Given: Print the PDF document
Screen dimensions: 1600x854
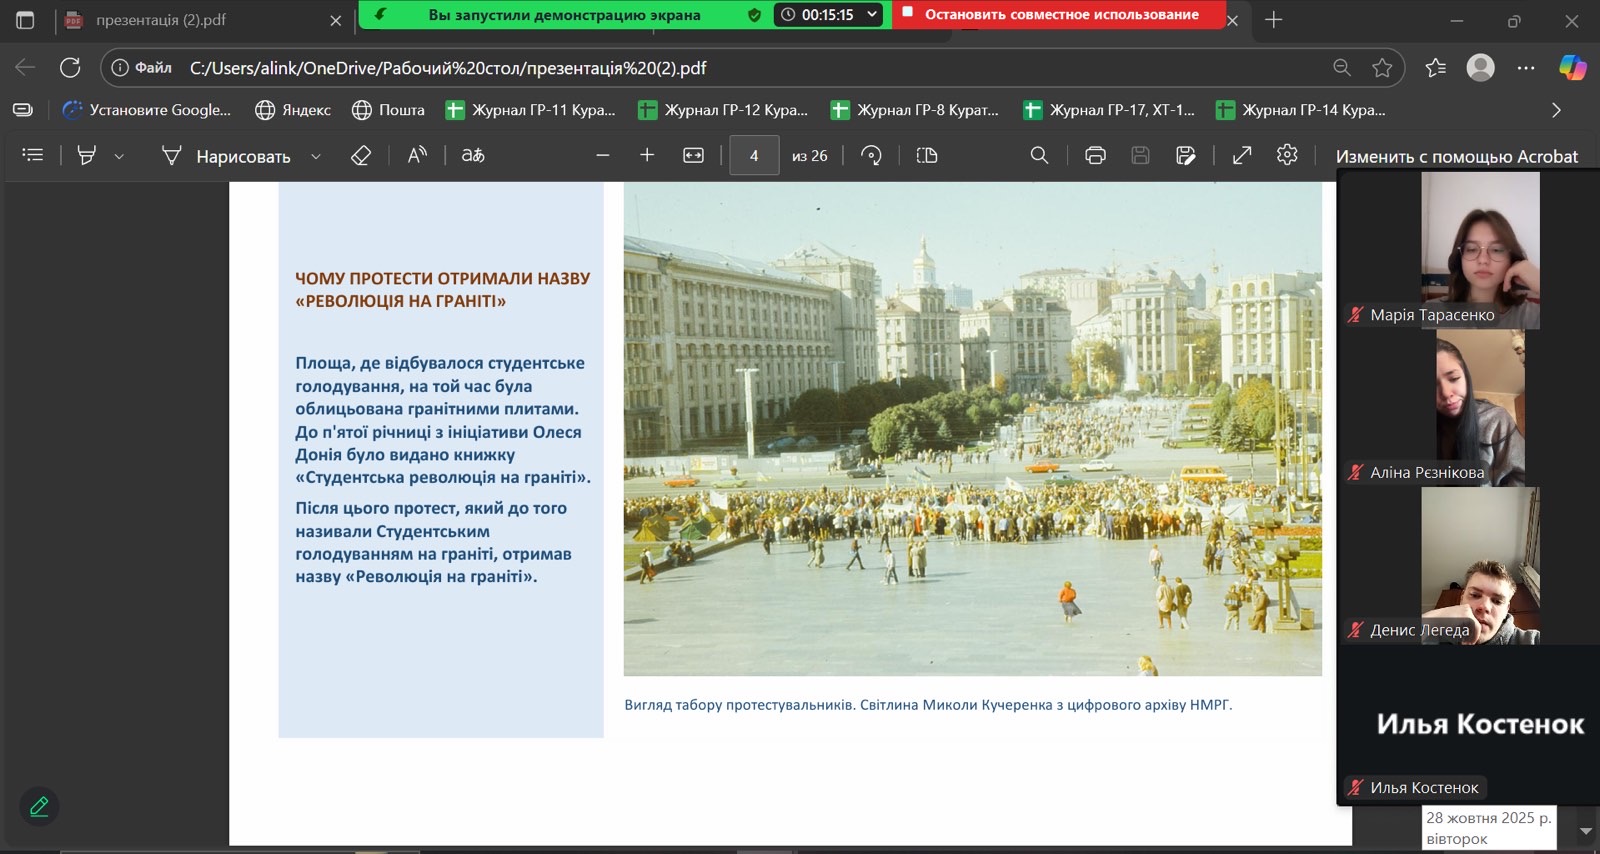Looking at the screenshot, I should click(x=1095, y=155).
